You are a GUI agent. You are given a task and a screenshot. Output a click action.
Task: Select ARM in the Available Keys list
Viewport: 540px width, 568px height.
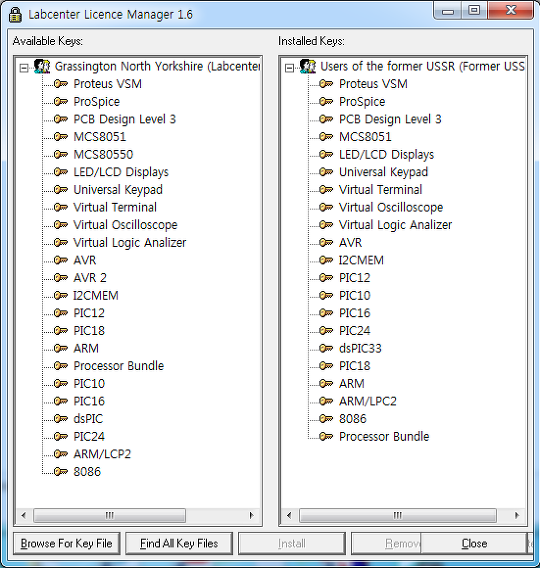pyautogui.click(x=86, y=348)
